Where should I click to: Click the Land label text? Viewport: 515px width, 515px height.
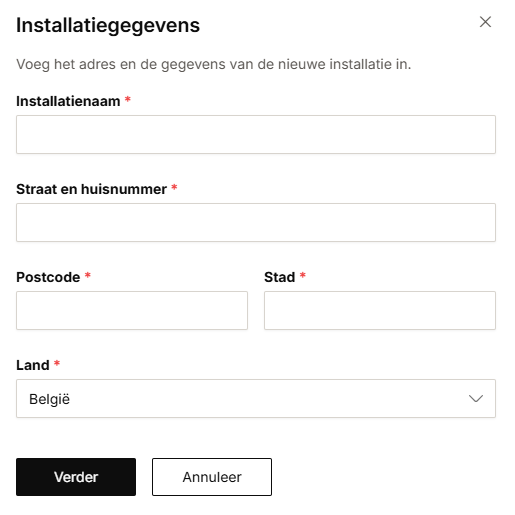tap(33, 365)
